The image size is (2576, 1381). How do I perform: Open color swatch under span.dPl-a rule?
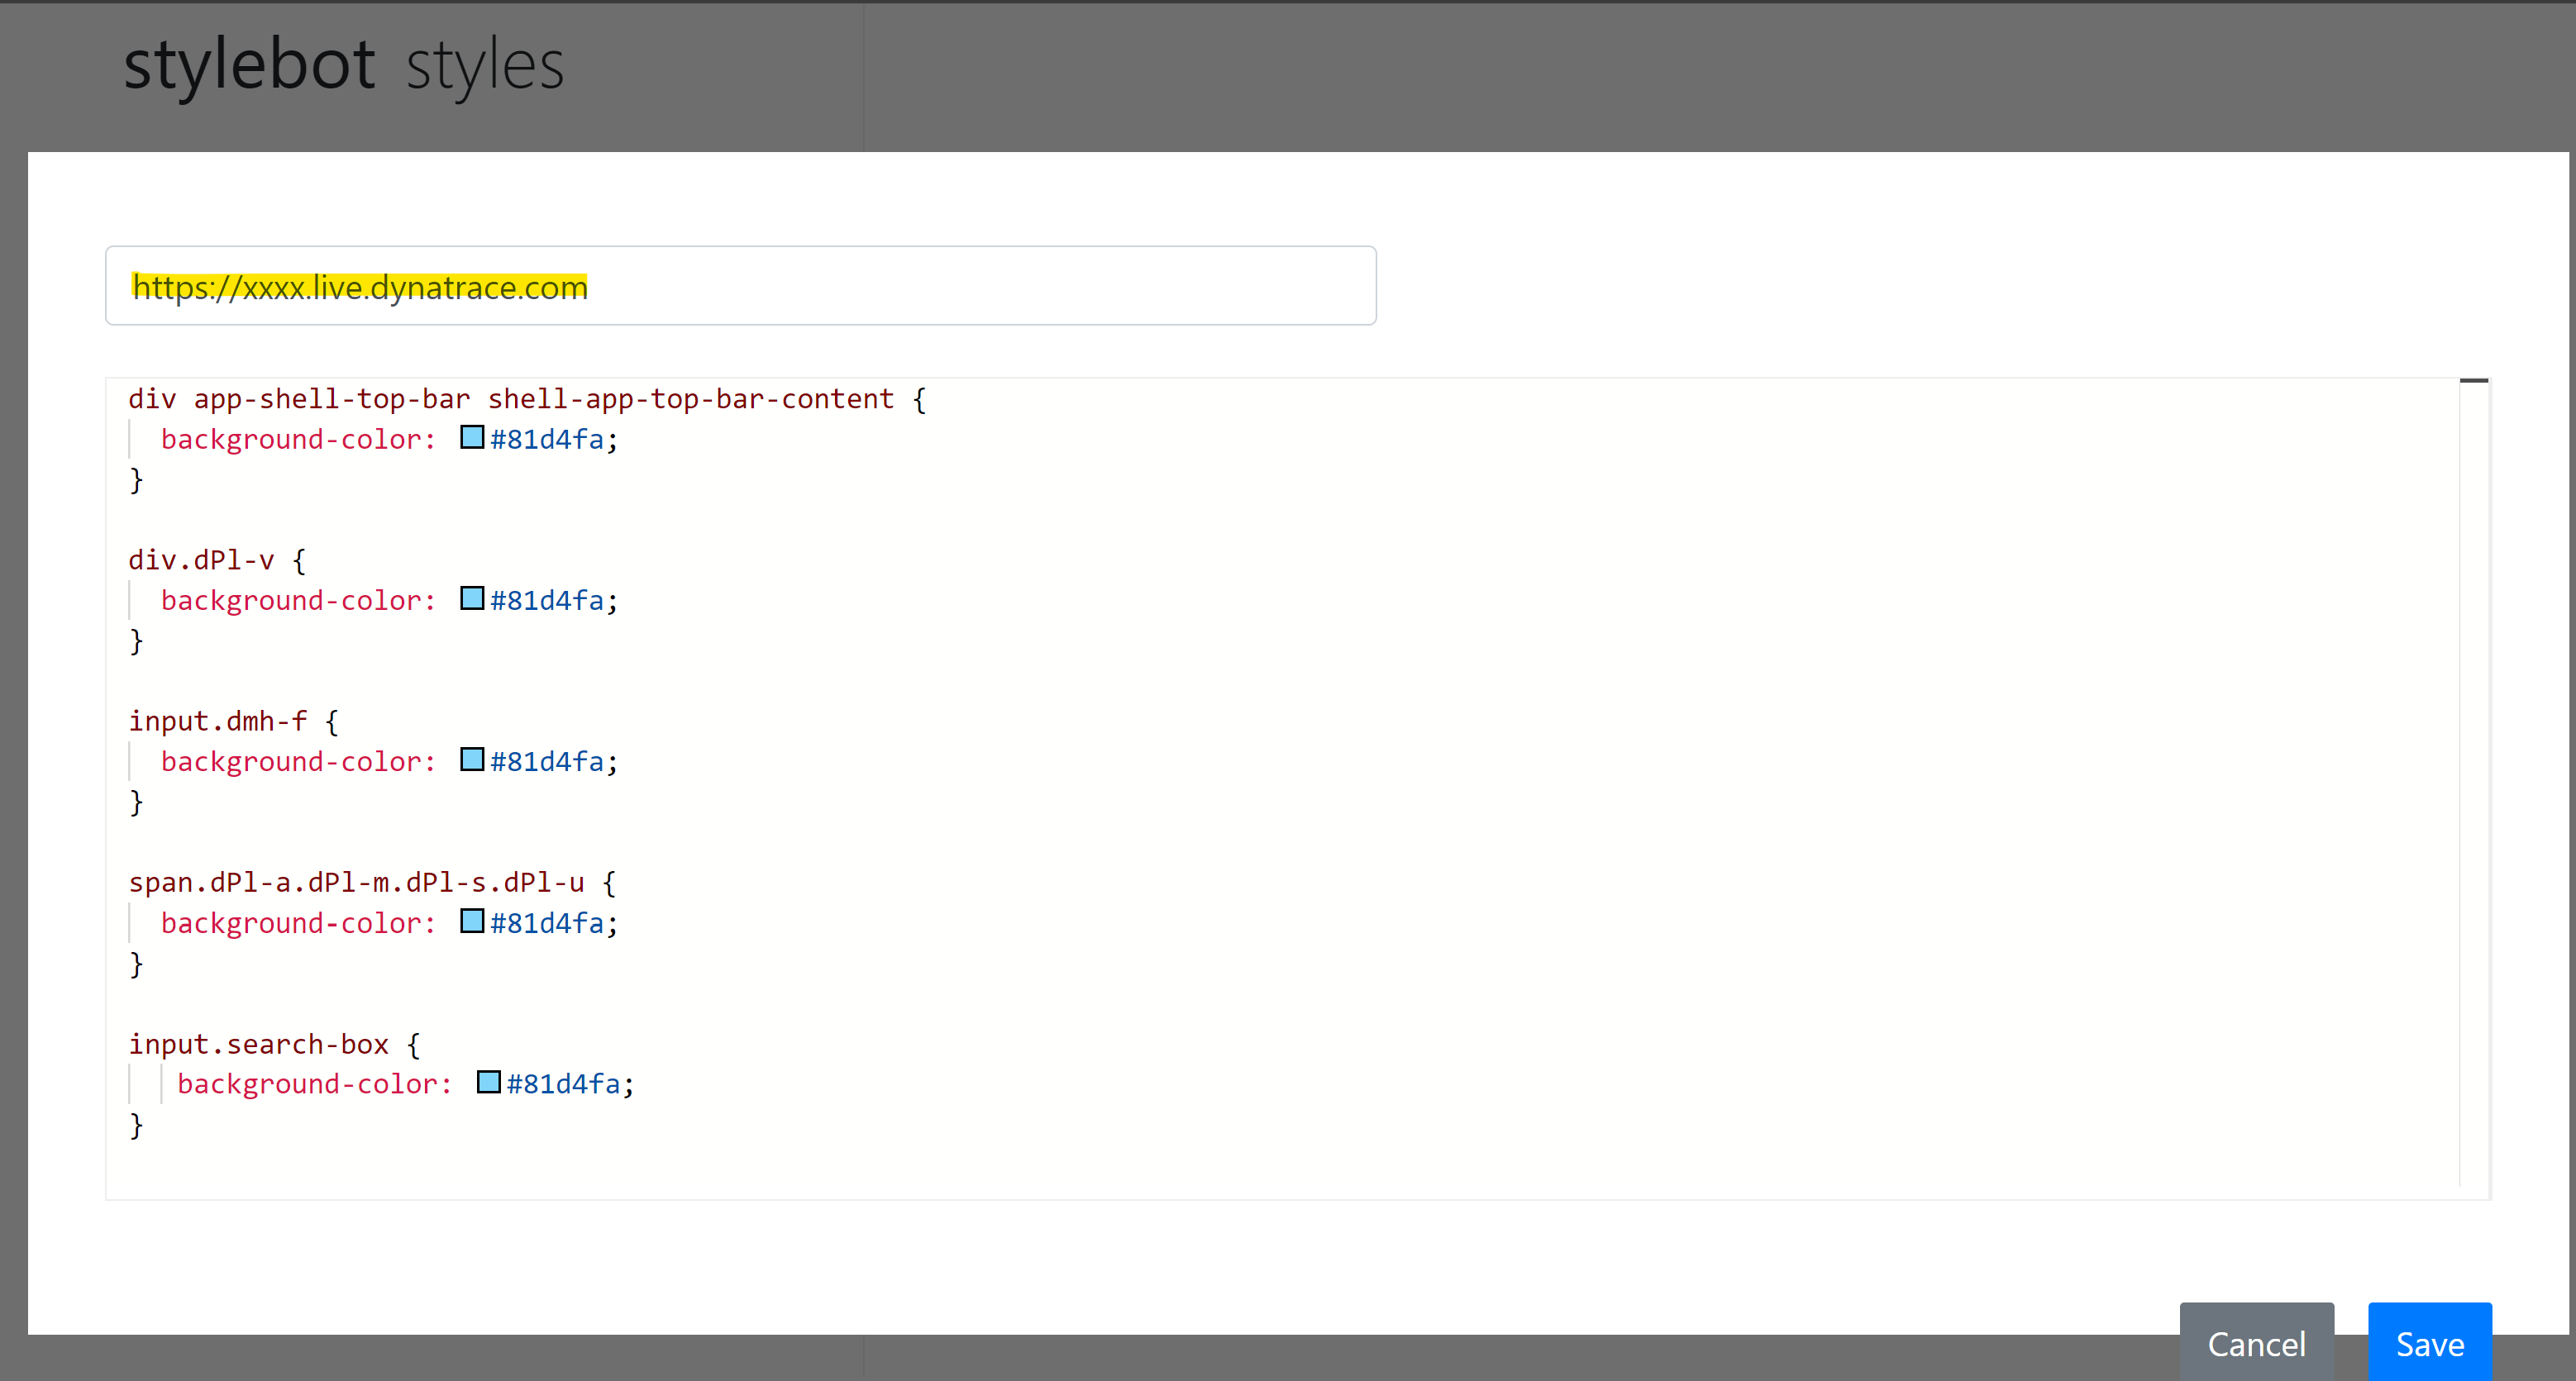tap(472, 921)
